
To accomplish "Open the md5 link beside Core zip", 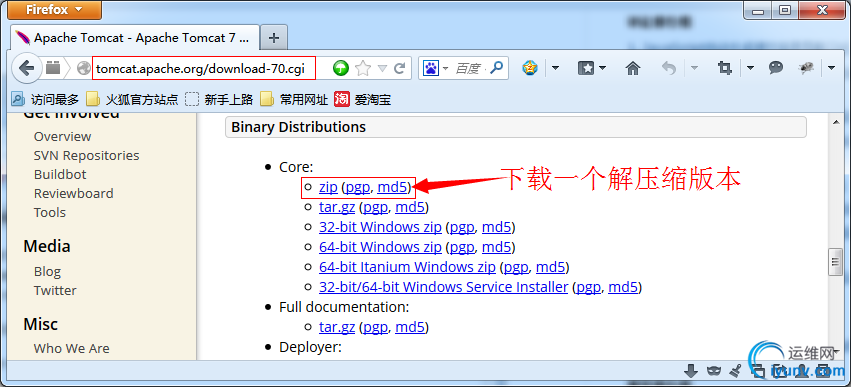I will (392, 187).
